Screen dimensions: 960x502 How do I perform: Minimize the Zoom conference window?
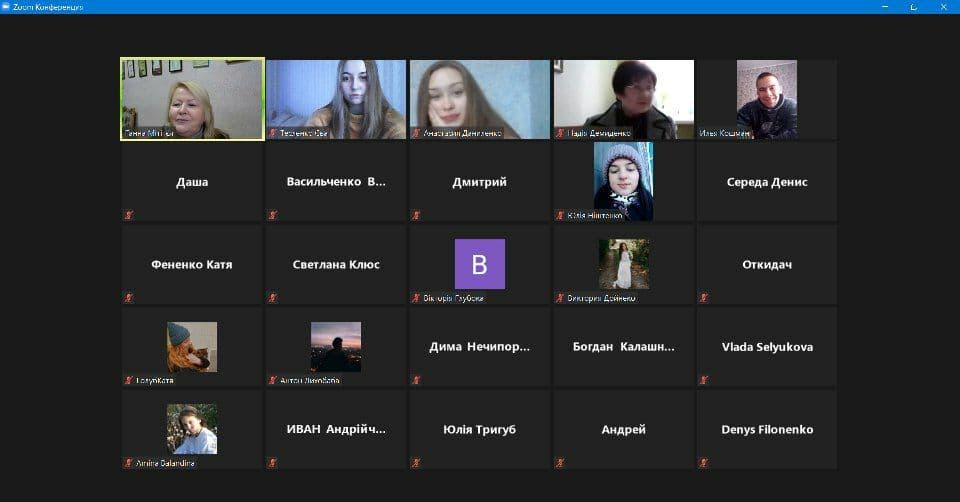(885, 7)
